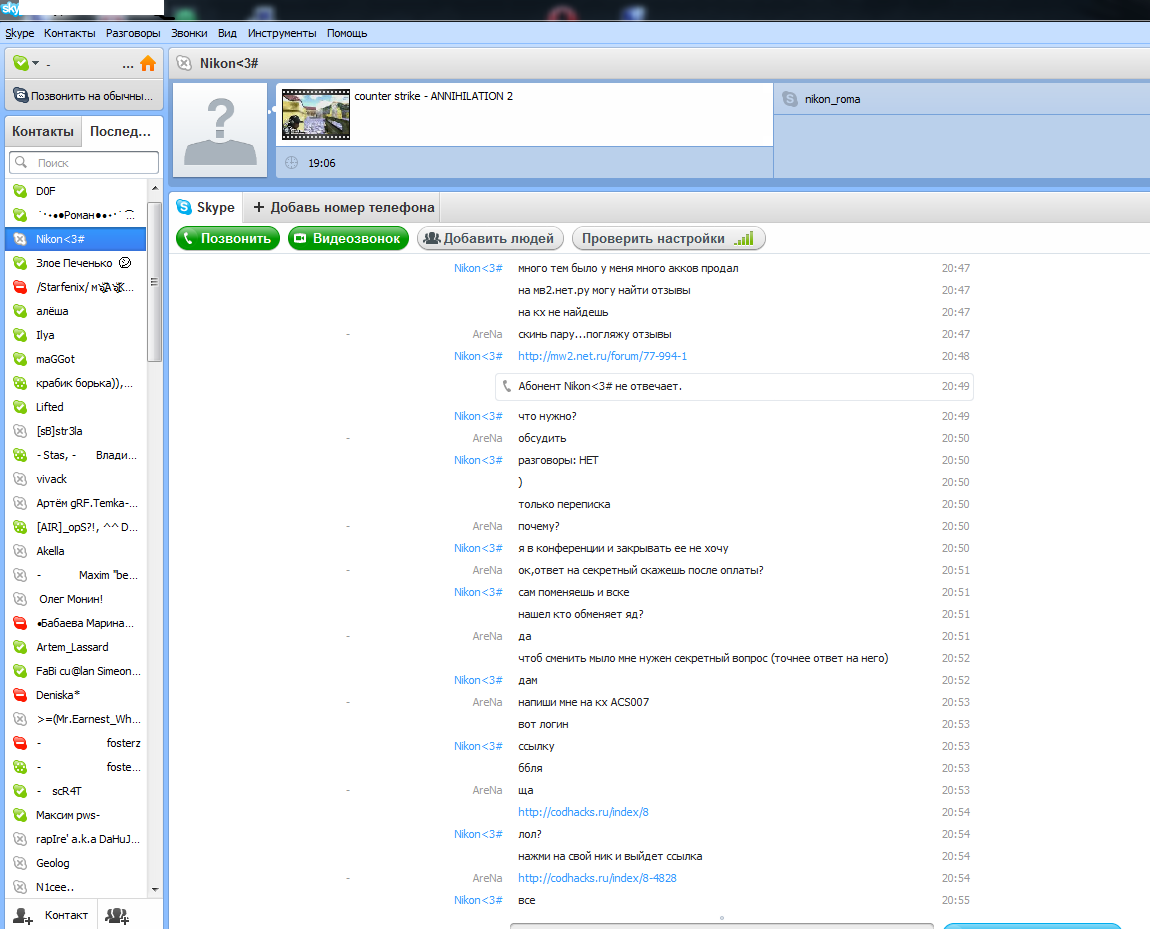Click offline icon next to N1cee..
The height and width of the screenshot is (929, 1150).
[21, 887]
